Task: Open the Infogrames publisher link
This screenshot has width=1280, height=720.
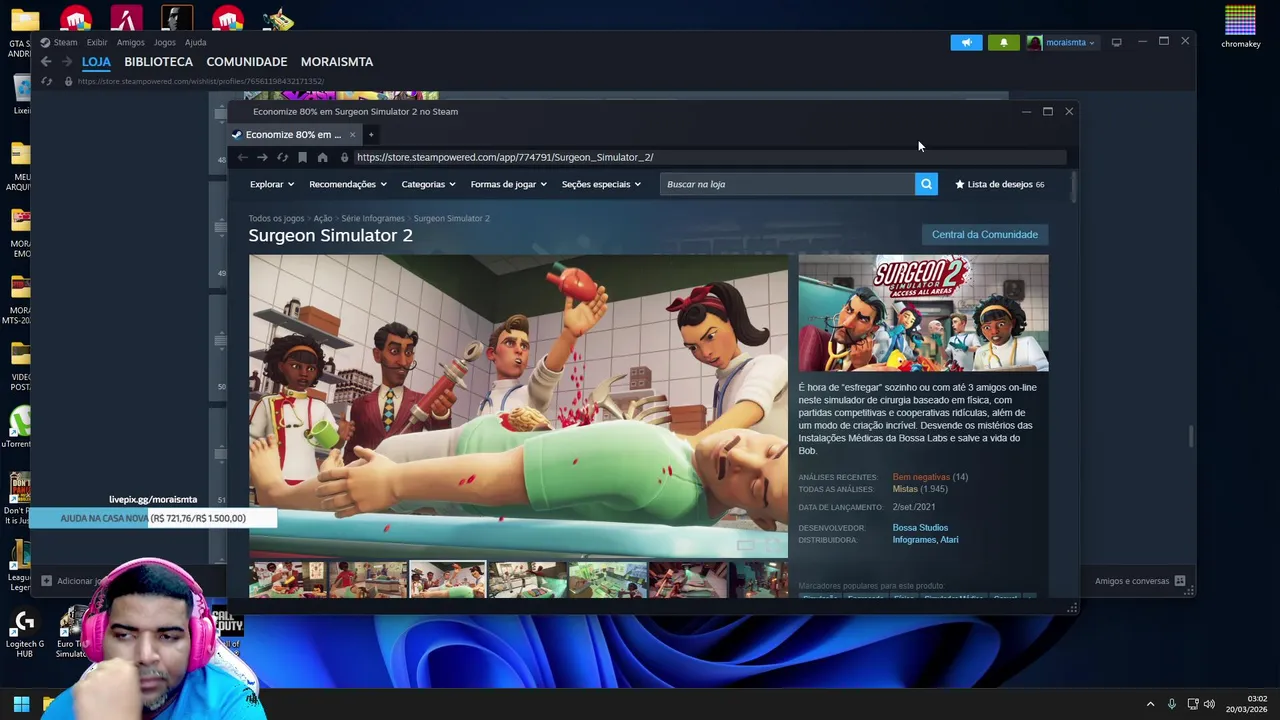Action: [x=914, y=540]
